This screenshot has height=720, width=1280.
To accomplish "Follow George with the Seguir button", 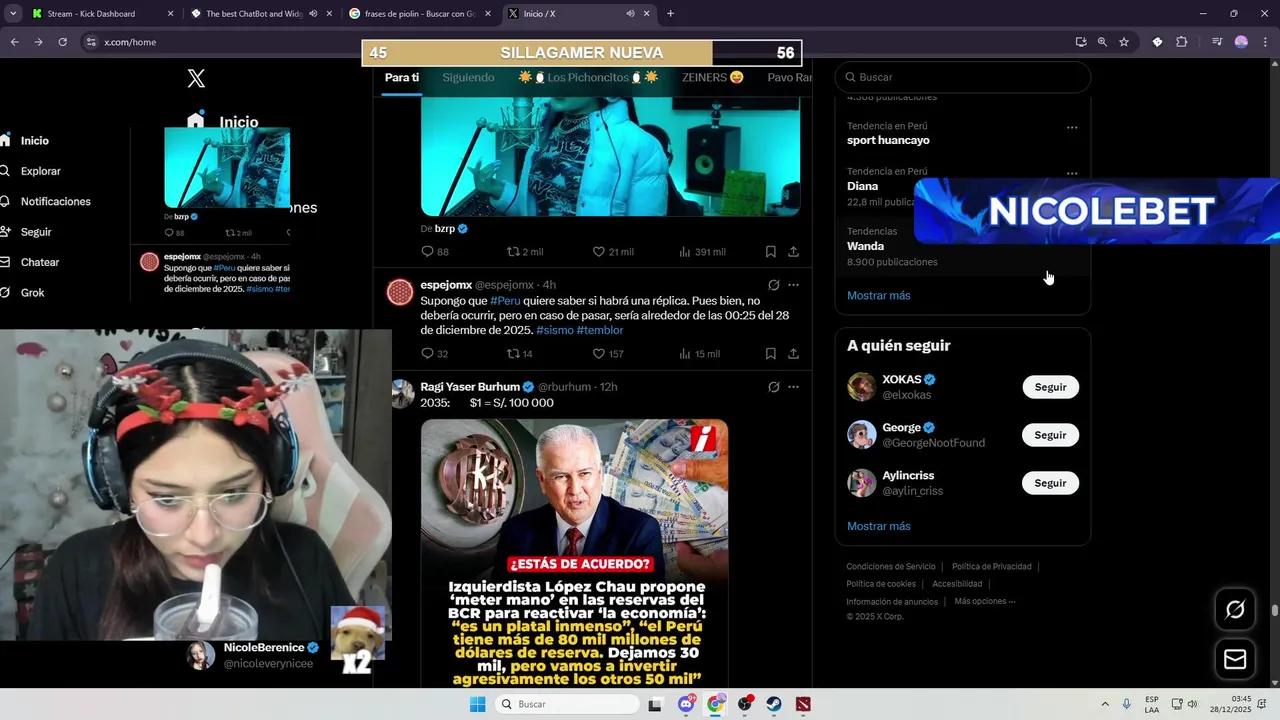I will click(1050, 435).
